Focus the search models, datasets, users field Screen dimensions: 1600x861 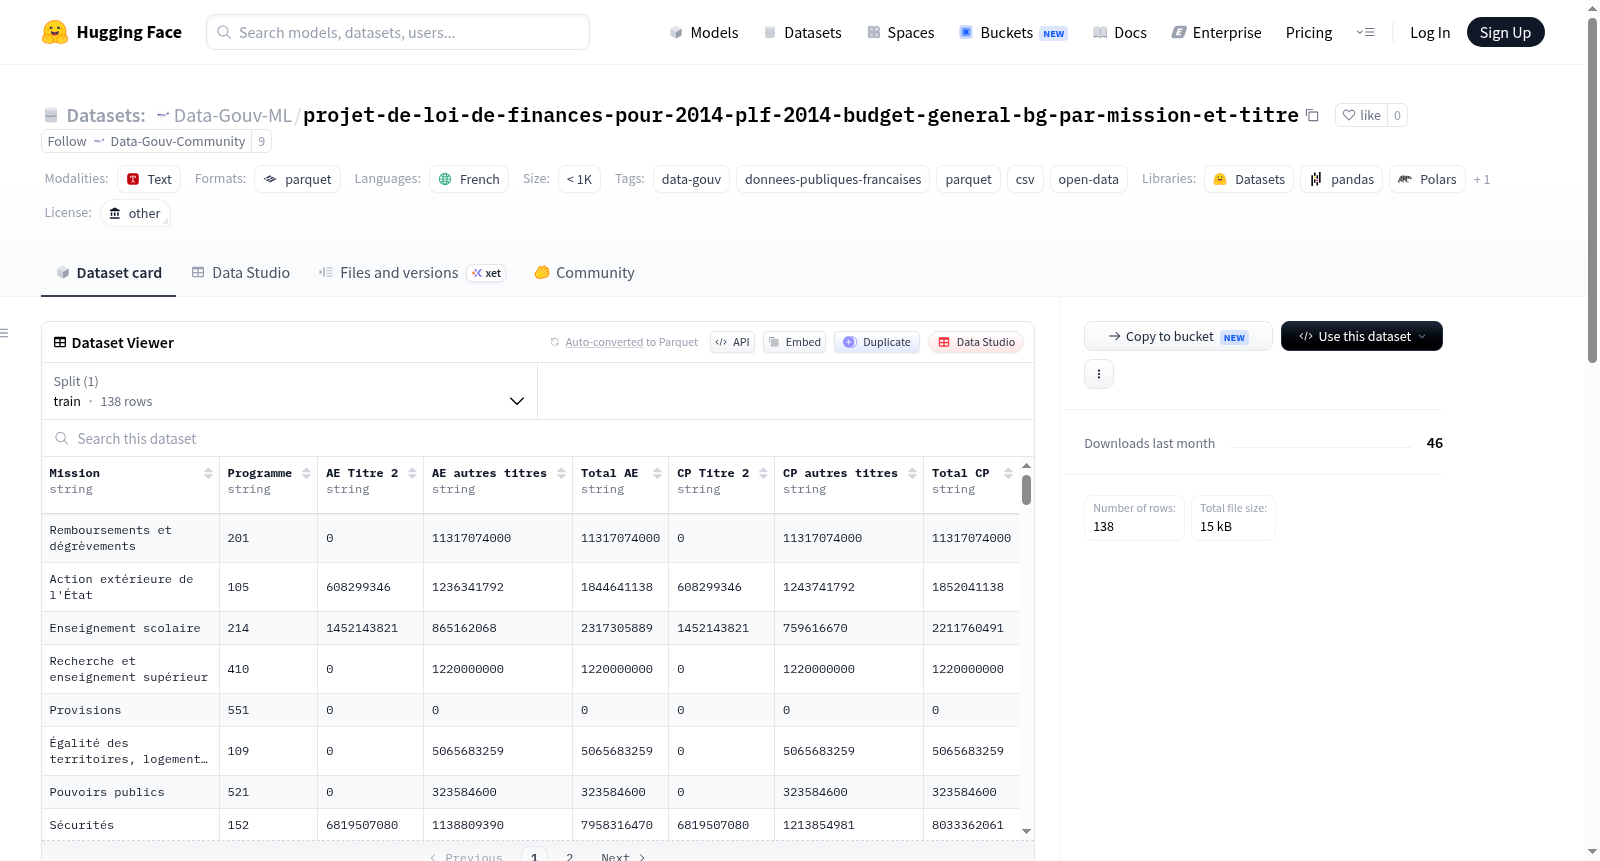[x=398, y=32]
